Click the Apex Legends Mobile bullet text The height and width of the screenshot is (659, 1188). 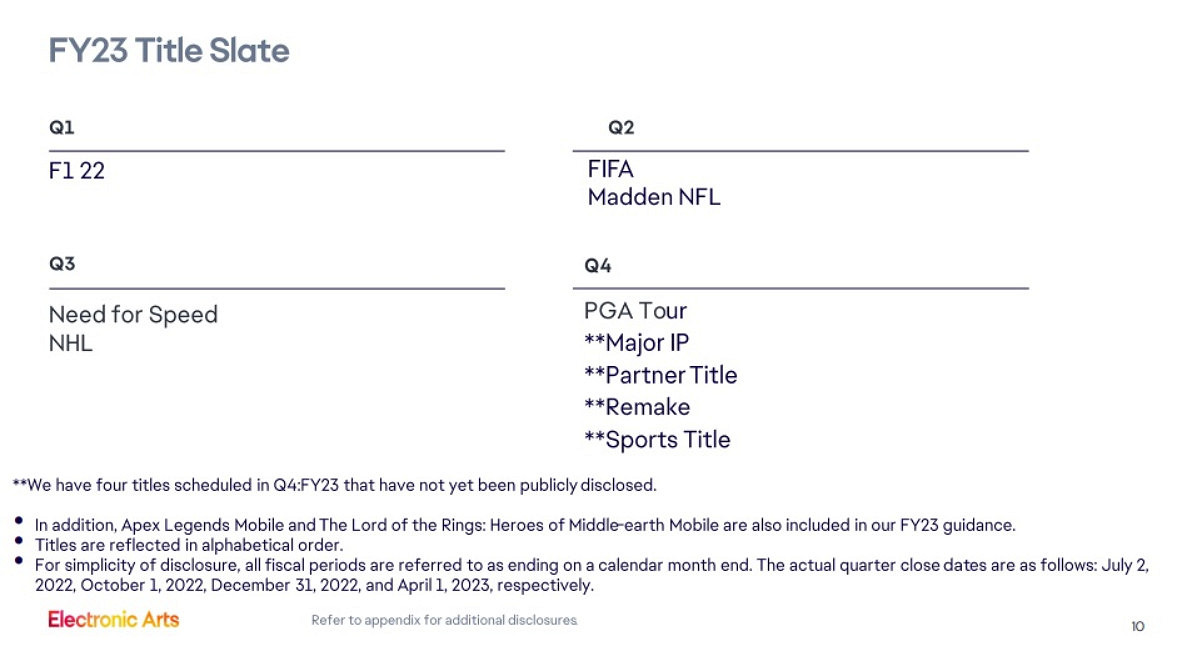[524, 525]
